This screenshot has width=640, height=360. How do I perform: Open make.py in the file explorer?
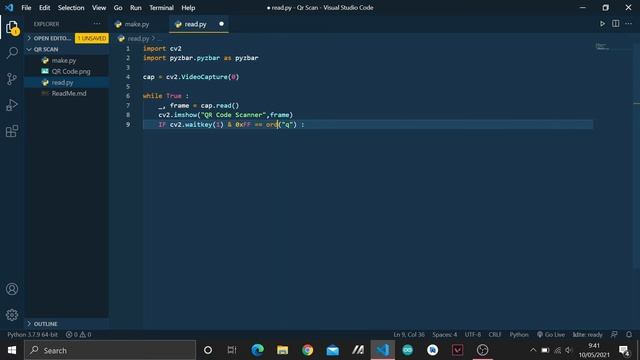[x=64, y=60]
